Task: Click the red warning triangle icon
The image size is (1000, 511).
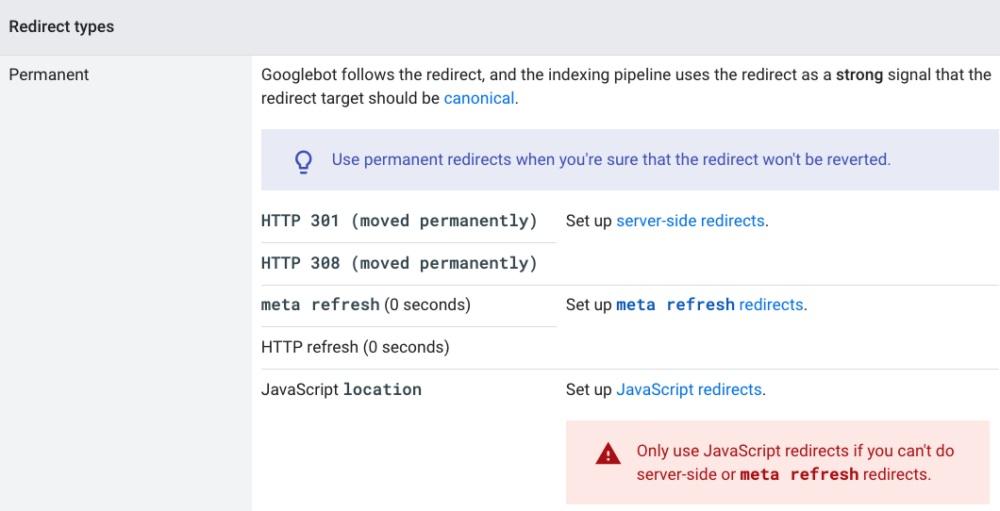Action: [607, 454]
